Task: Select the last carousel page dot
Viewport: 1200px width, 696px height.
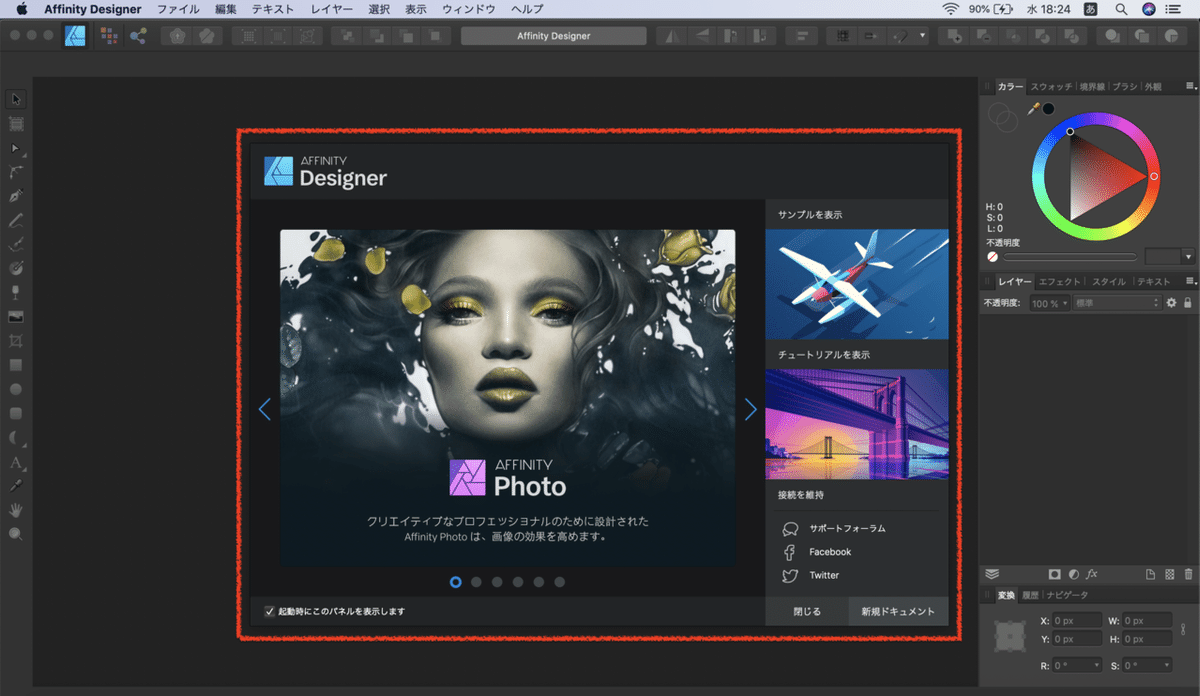Action: click(x=560, y=581)
